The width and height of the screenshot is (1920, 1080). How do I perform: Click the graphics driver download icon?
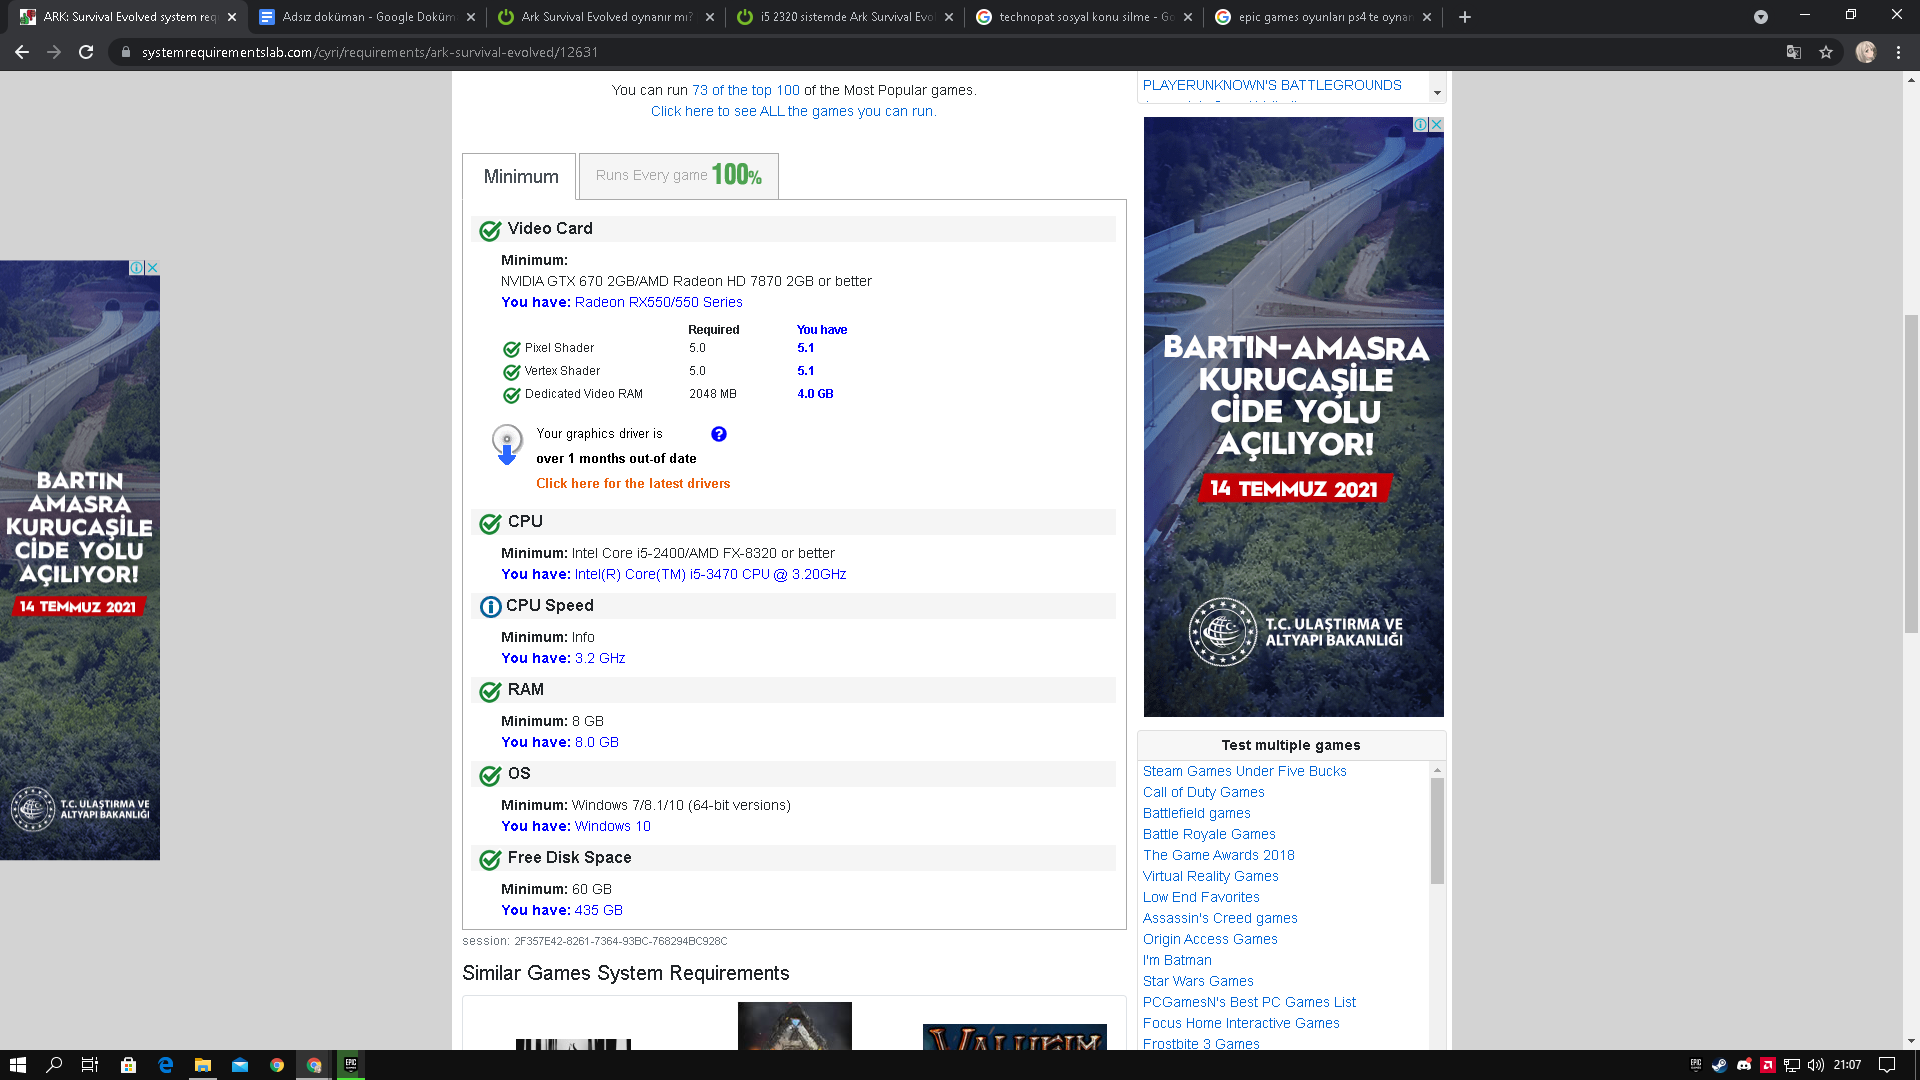[507, 444]
